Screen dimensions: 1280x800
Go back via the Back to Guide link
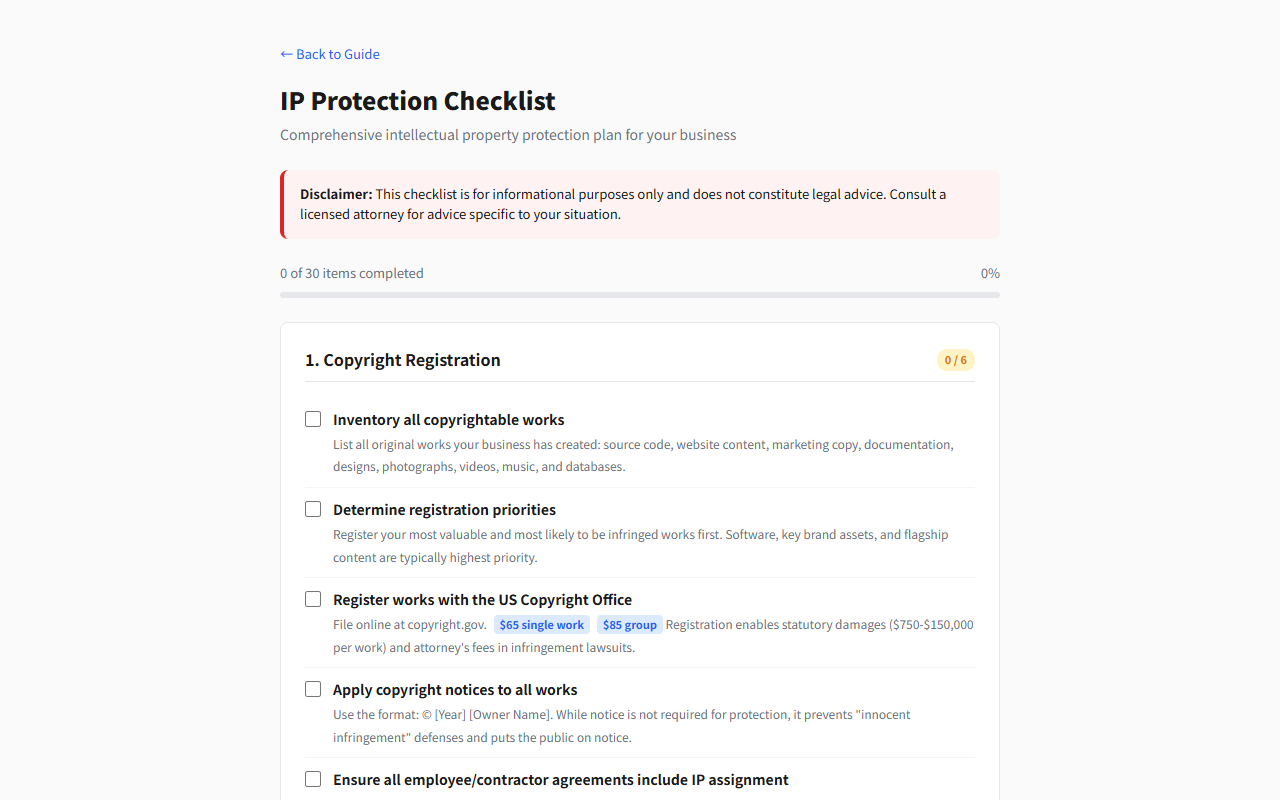[x=330, y=54]
